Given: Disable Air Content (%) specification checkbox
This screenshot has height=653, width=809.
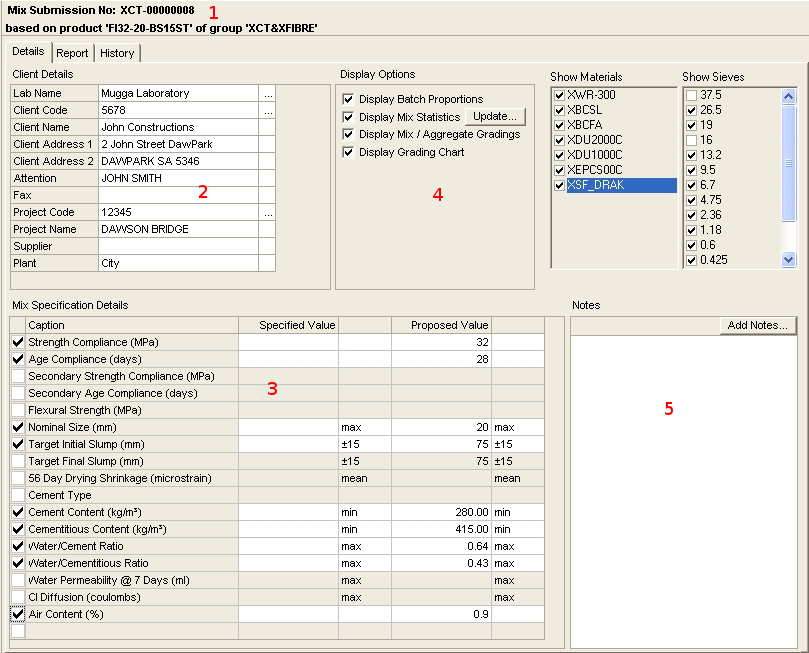Looking at the screenshot, I should [x=18, y=614].
